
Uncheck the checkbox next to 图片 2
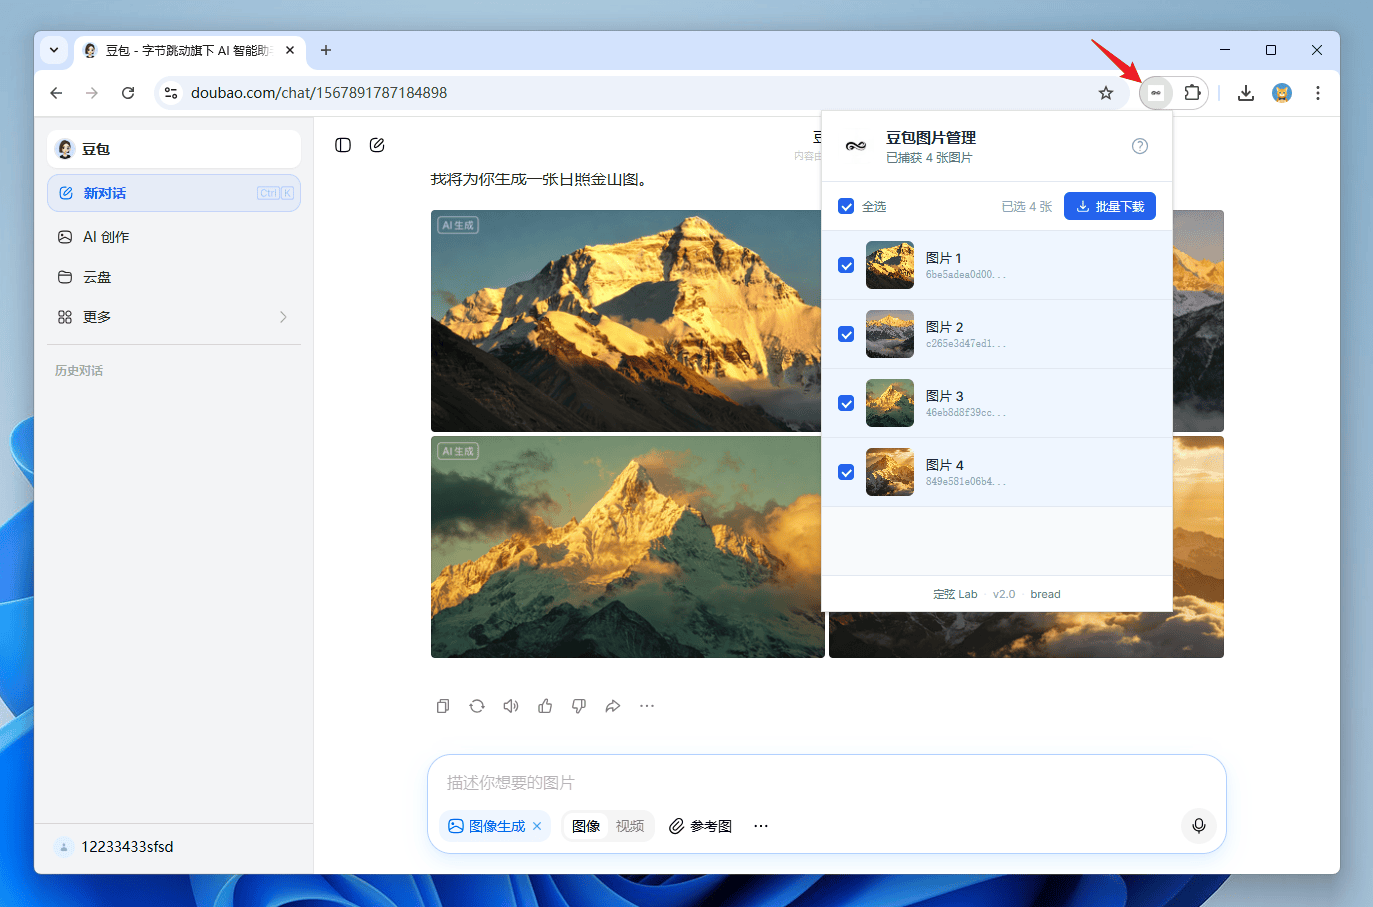845,334
